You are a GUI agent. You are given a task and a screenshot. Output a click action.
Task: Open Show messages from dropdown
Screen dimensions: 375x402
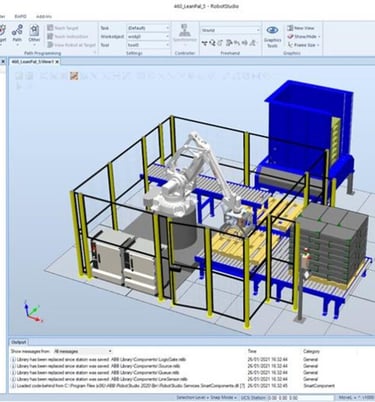(x=82, y=351)
